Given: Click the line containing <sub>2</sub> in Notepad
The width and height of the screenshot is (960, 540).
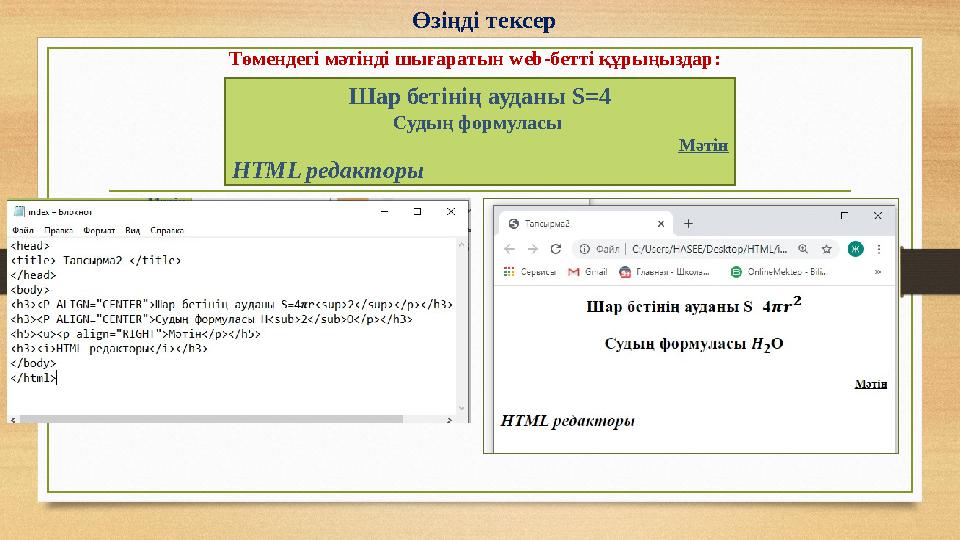Looking at the screenshot, I should click(211, 319).
